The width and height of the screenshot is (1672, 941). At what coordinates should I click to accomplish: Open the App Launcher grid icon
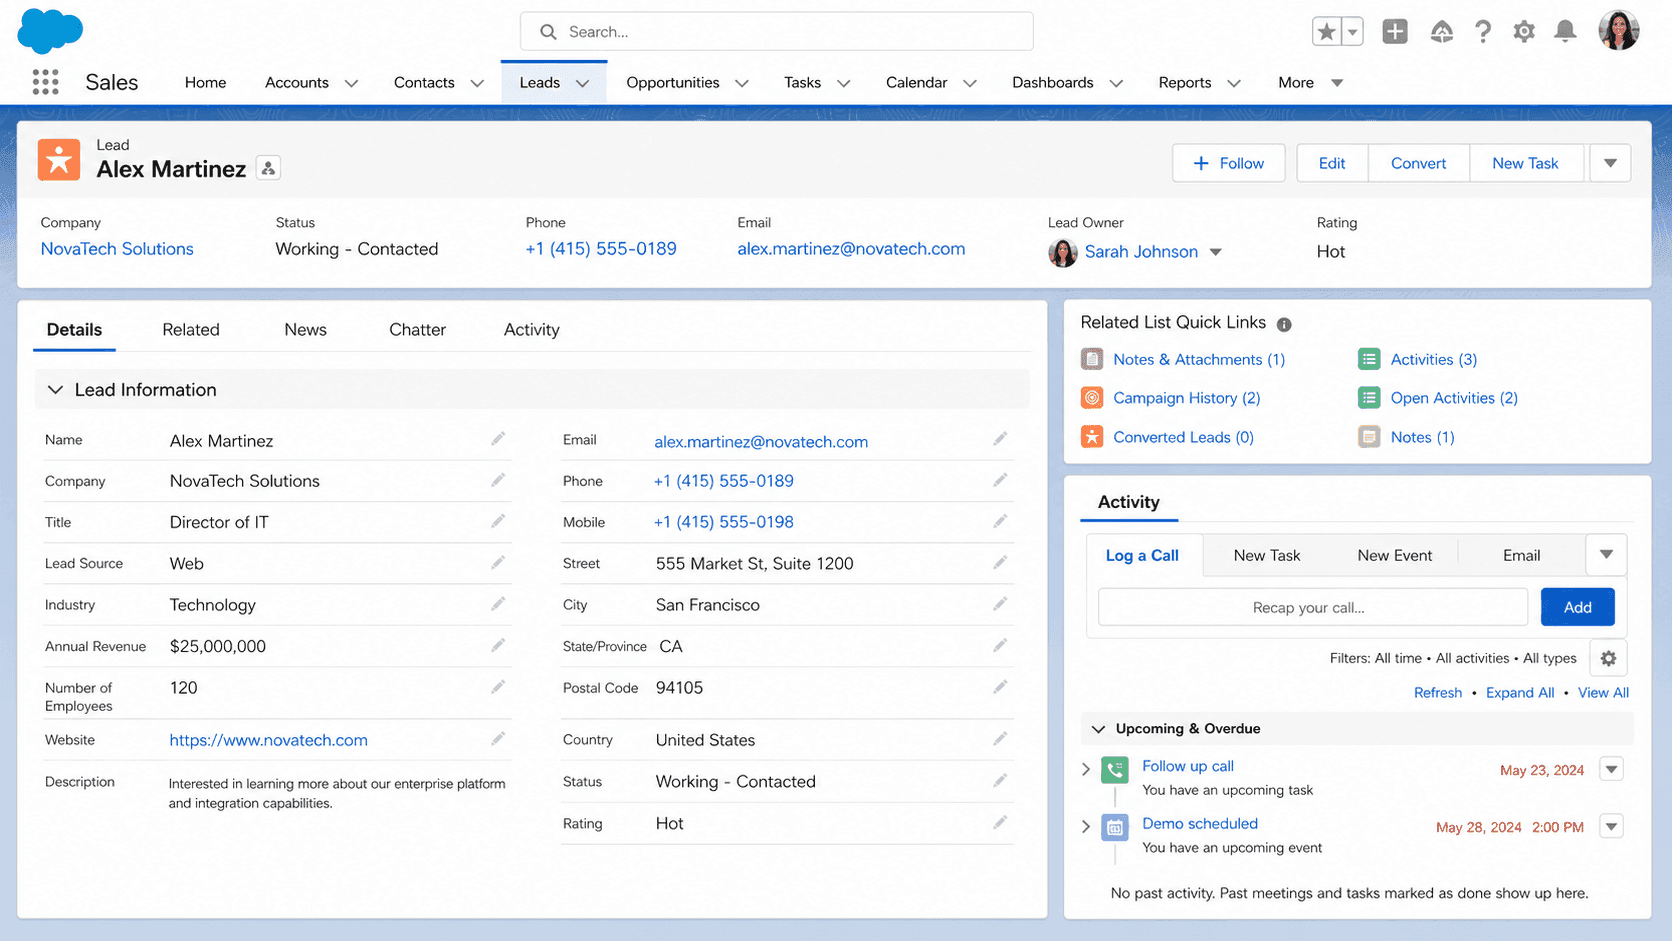pyautogui.click(x=45, y=82)
